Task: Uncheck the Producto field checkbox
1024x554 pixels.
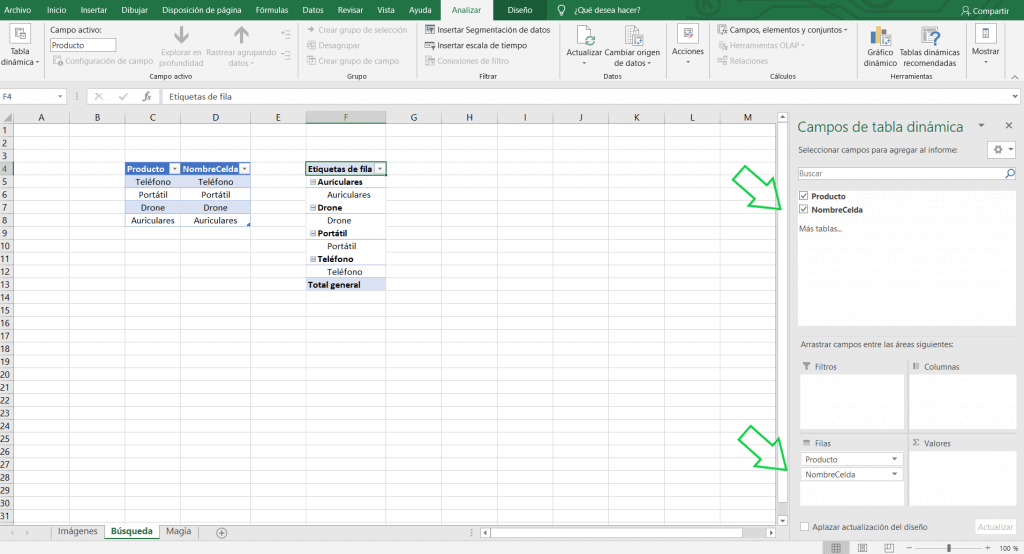Action: coord(804,196)
